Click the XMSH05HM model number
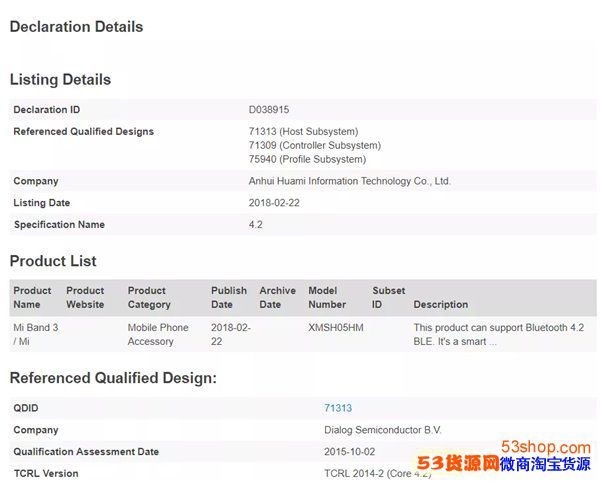This screenshot has width=600, height=482. pyautogui.click(x=336, y=328)
